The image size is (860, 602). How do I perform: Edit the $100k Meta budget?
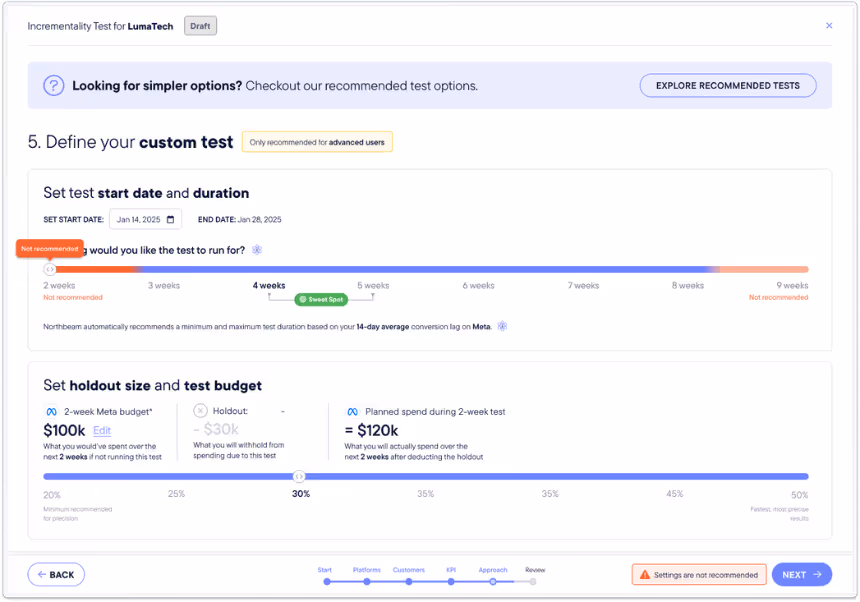click(102, 430)
